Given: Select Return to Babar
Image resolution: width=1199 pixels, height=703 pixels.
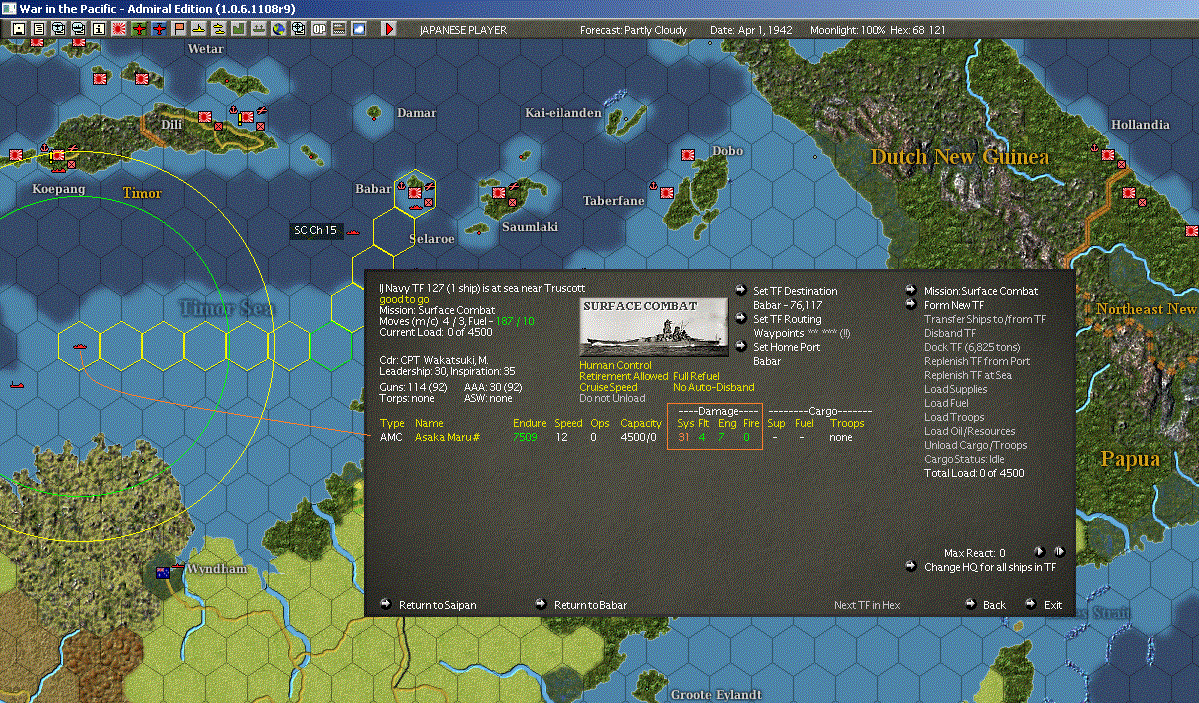Looking at the screenshot, I should tap(590, 605).
